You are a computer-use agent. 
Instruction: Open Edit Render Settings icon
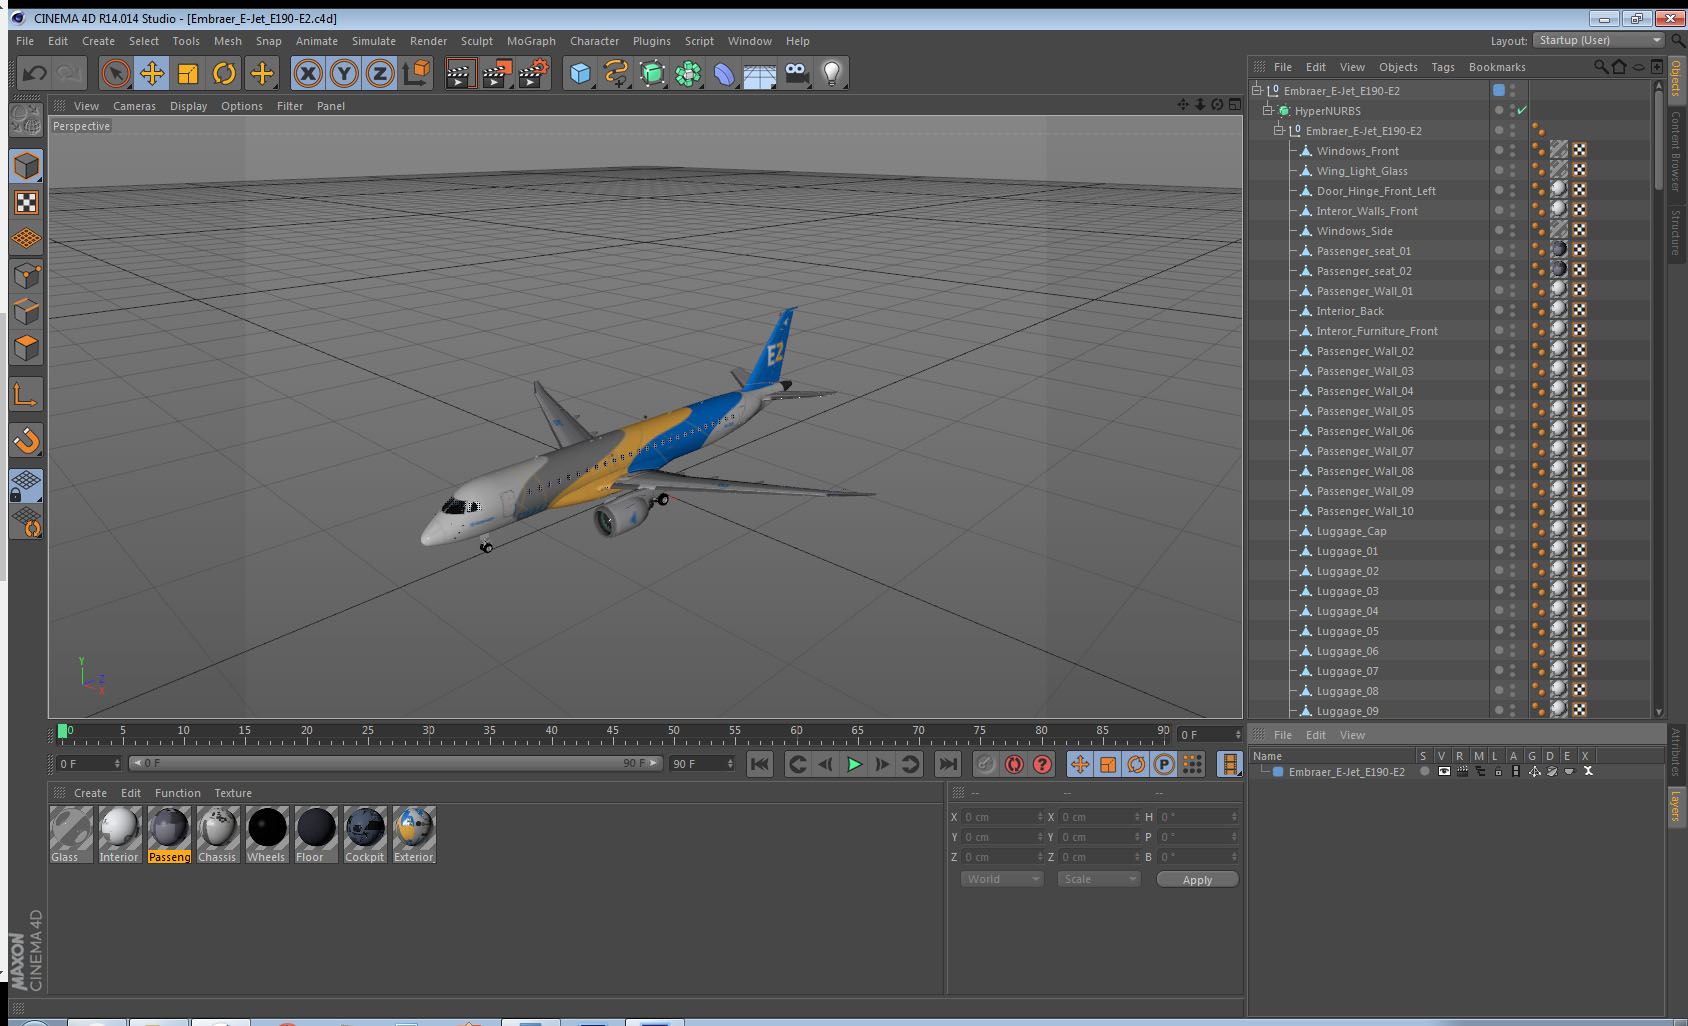[534, 73]
